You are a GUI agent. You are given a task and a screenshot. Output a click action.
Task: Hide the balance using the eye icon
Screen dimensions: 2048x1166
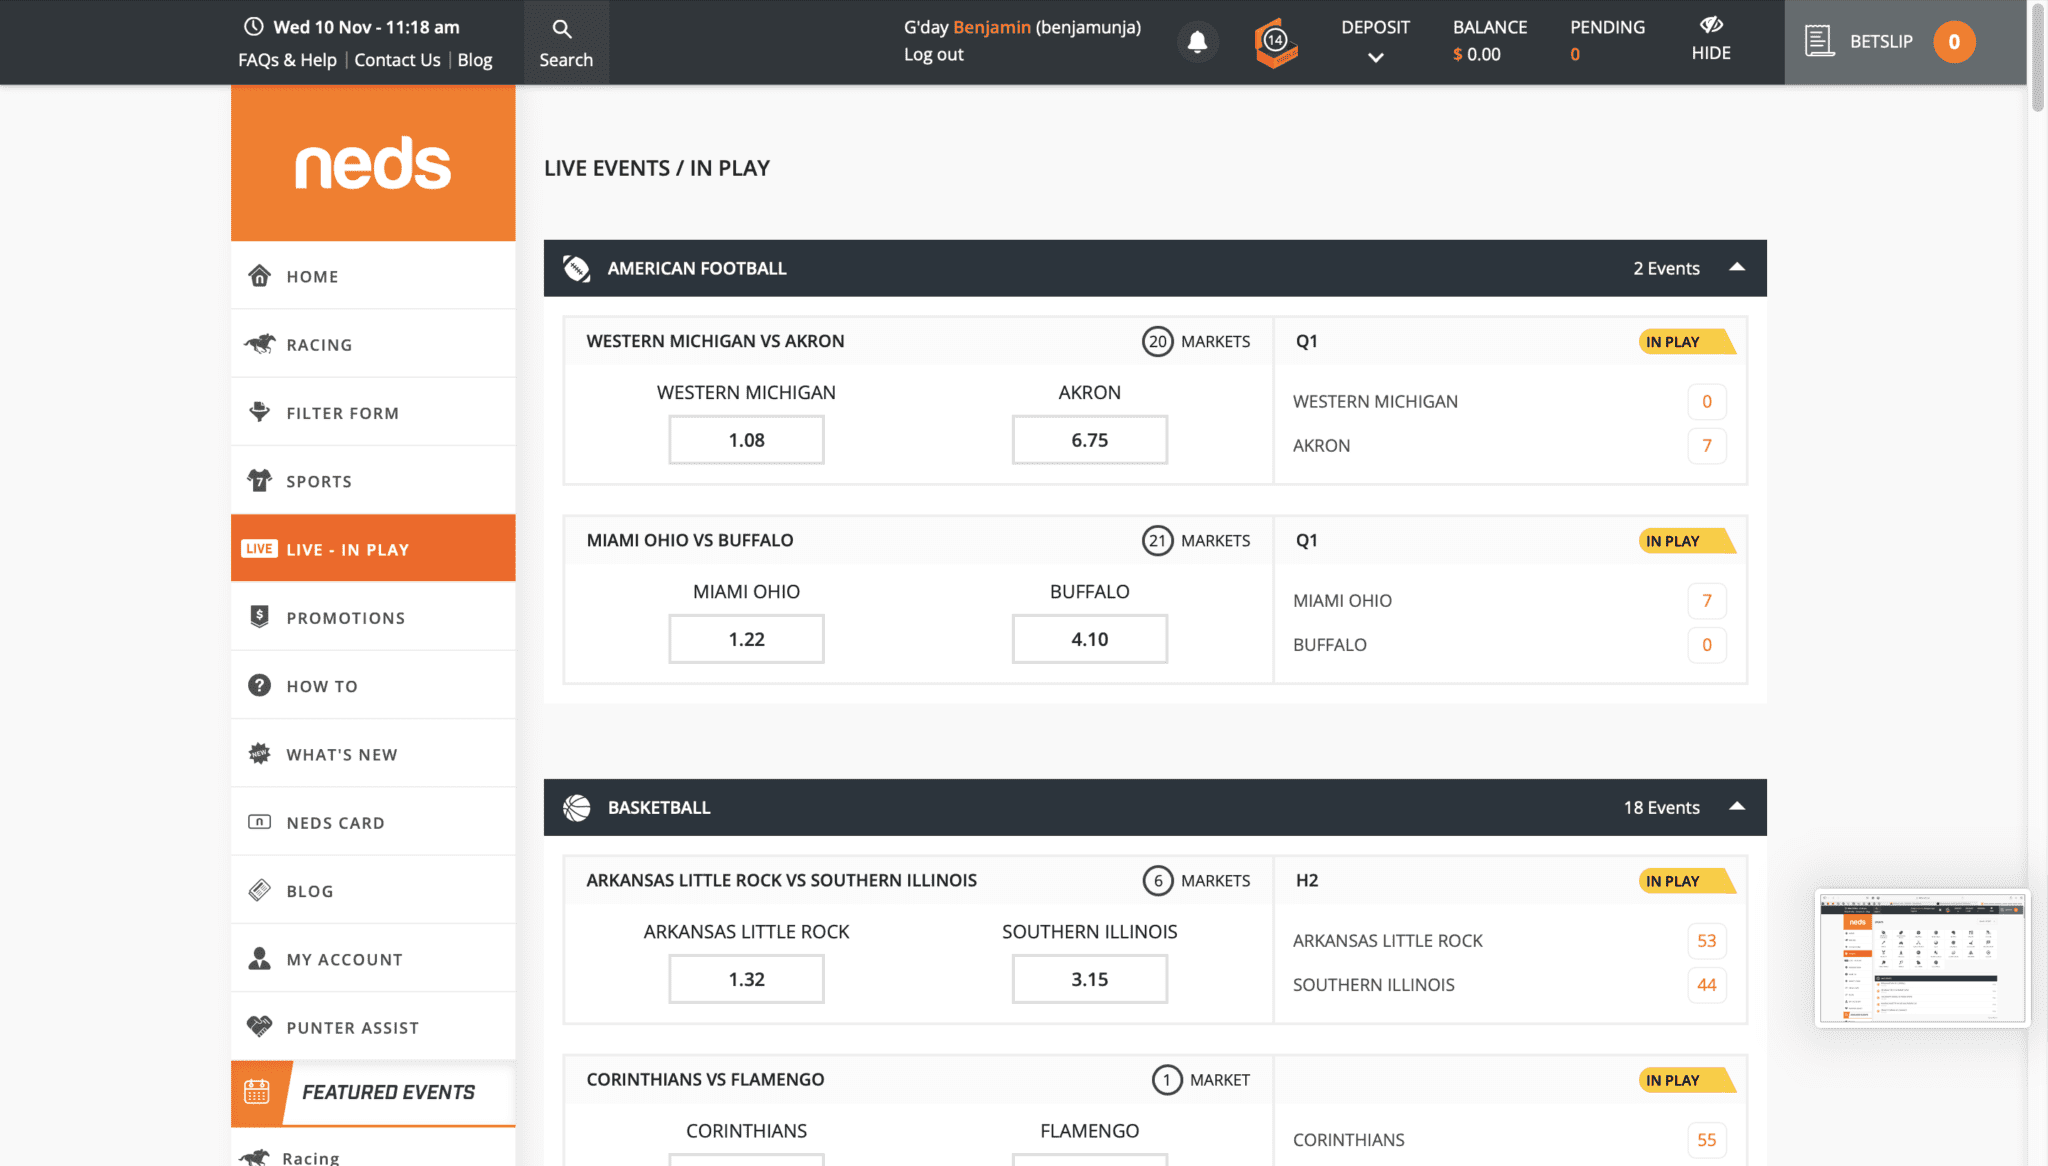(x=1711, y=25)
